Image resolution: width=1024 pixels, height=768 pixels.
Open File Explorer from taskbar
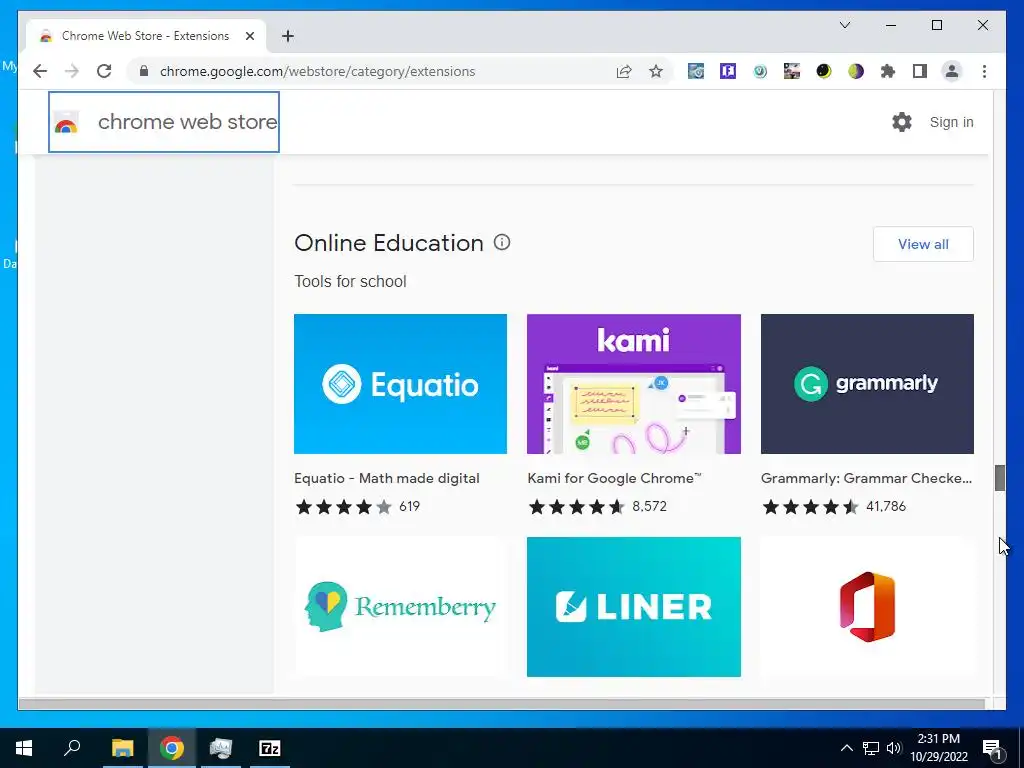point(122,748)
